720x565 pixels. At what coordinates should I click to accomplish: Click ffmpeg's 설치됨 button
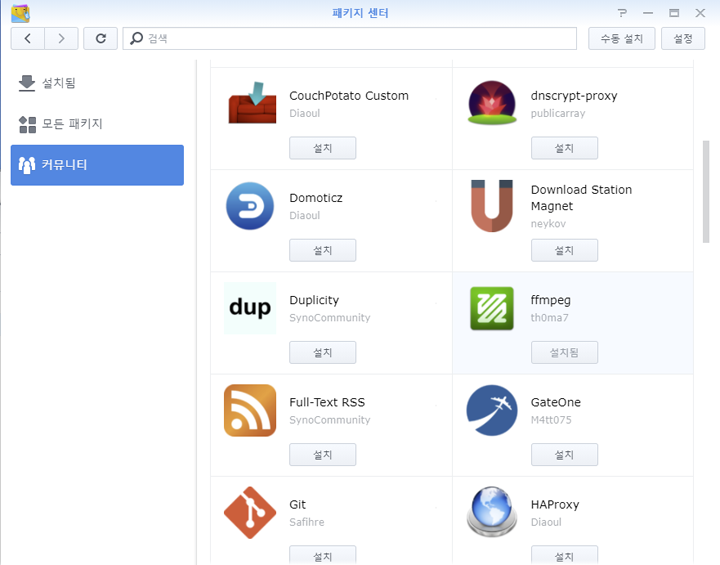point(564,352)
